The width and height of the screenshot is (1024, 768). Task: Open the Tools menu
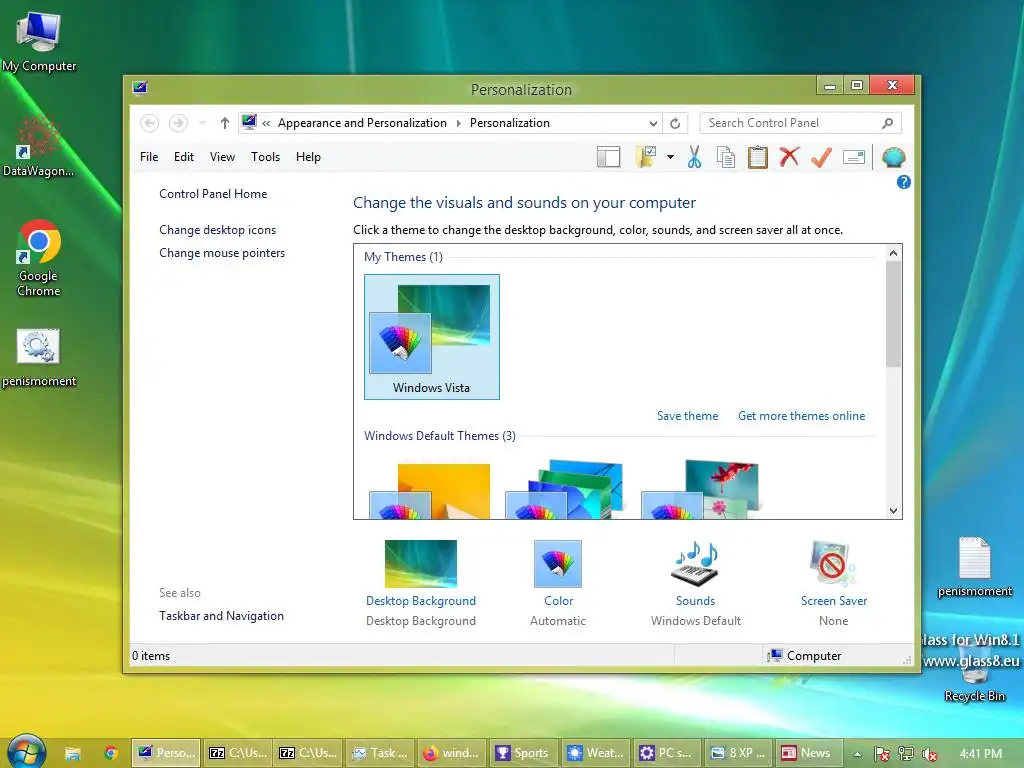(265, 157)
